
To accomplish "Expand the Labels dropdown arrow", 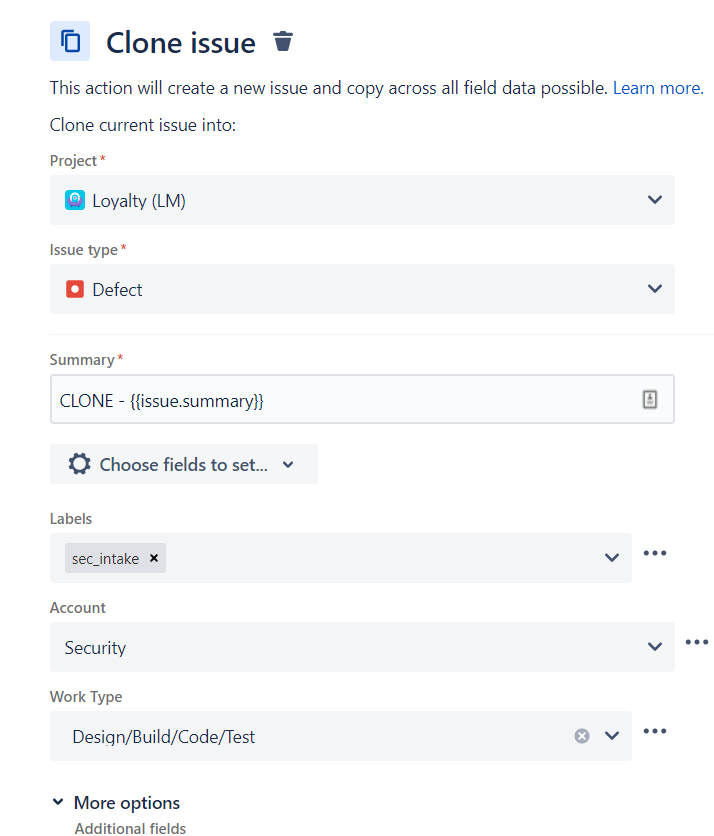I will [x=611, y=558].
